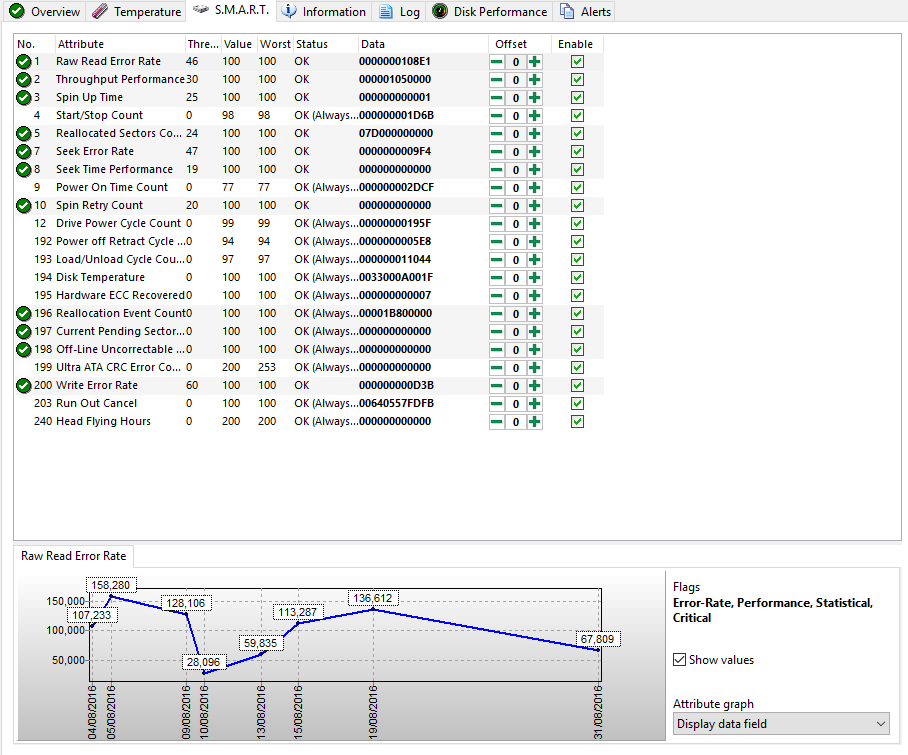
Task: Switch to the Log tab
Action: (399, 12)
